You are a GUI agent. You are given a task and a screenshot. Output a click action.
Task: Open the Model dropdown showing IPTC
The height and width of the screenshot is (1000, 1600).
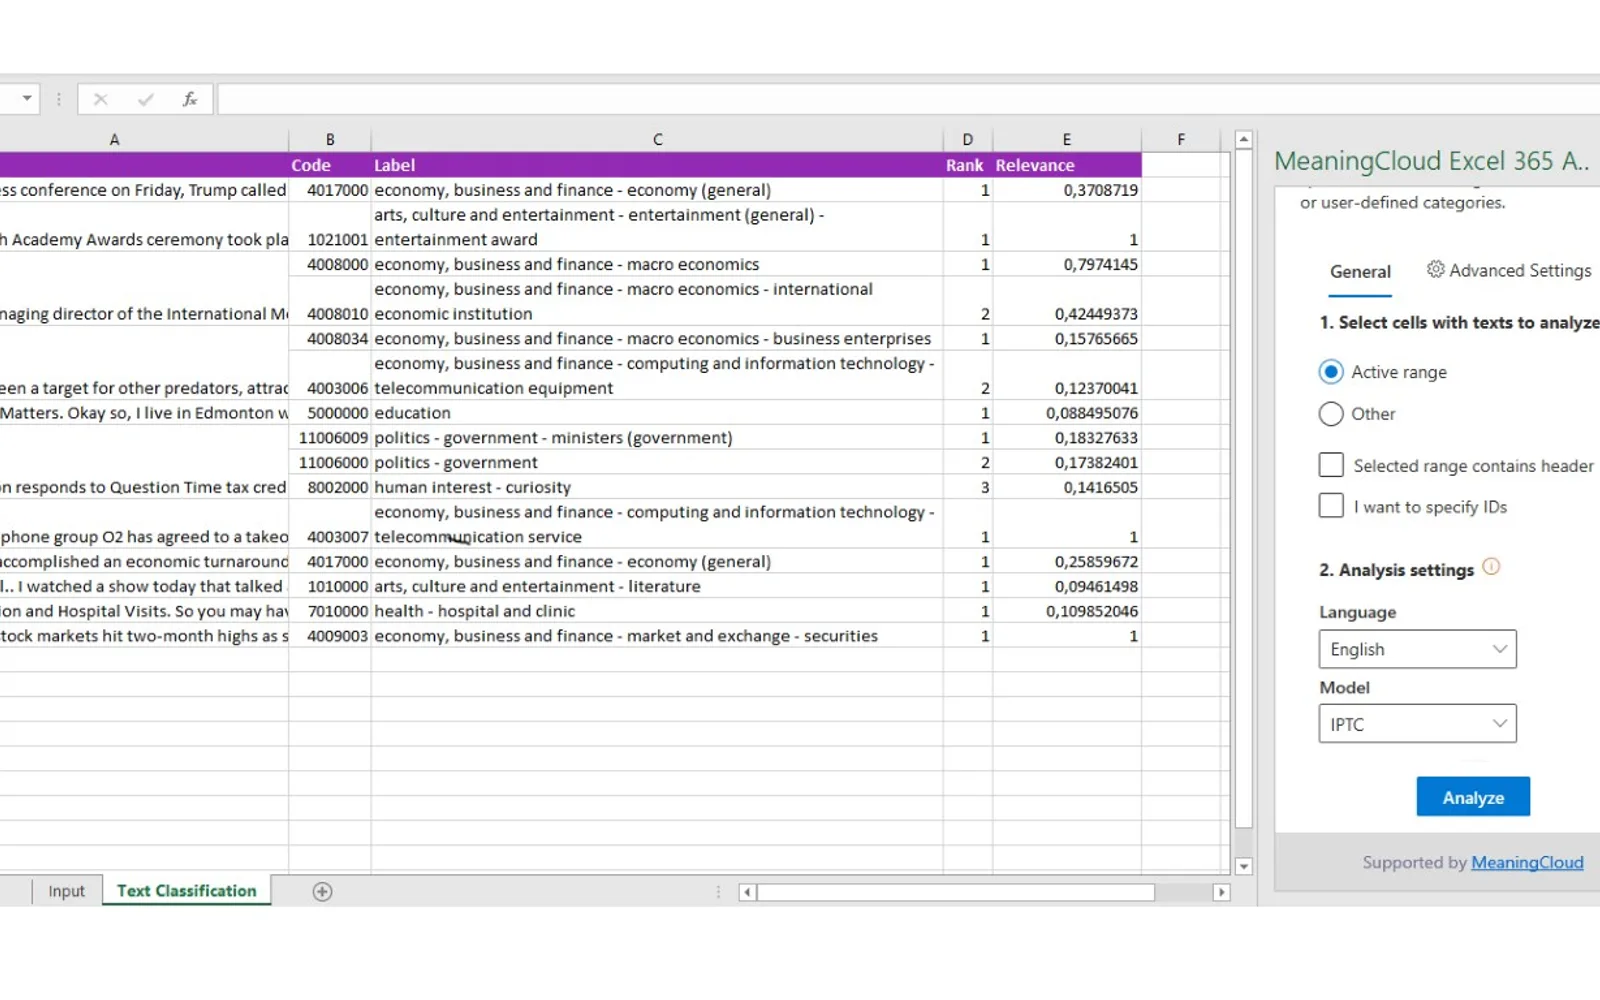1417,724
